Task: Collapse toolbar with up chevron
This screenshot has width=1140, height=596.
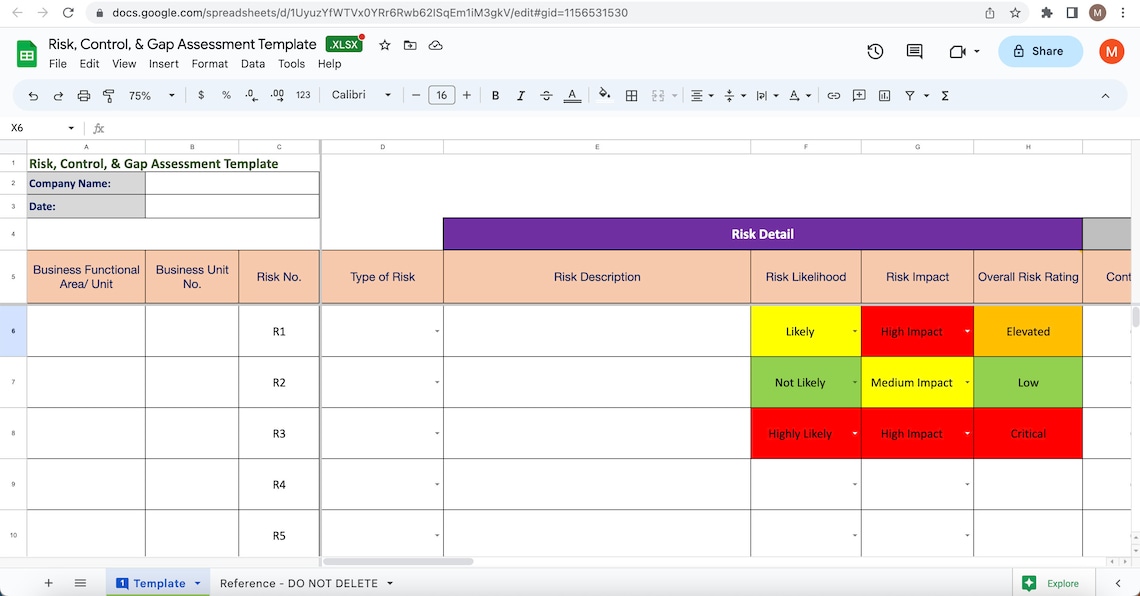Action: pyautogui.click(x=1105, y=95)
